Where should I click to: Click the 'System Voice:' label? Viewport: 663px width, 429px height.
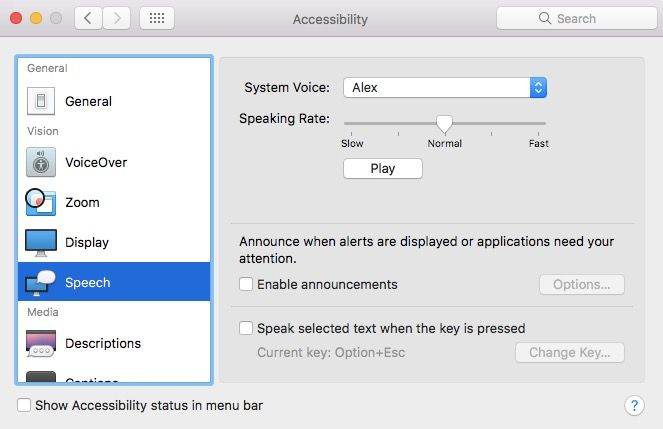[287, 87]
